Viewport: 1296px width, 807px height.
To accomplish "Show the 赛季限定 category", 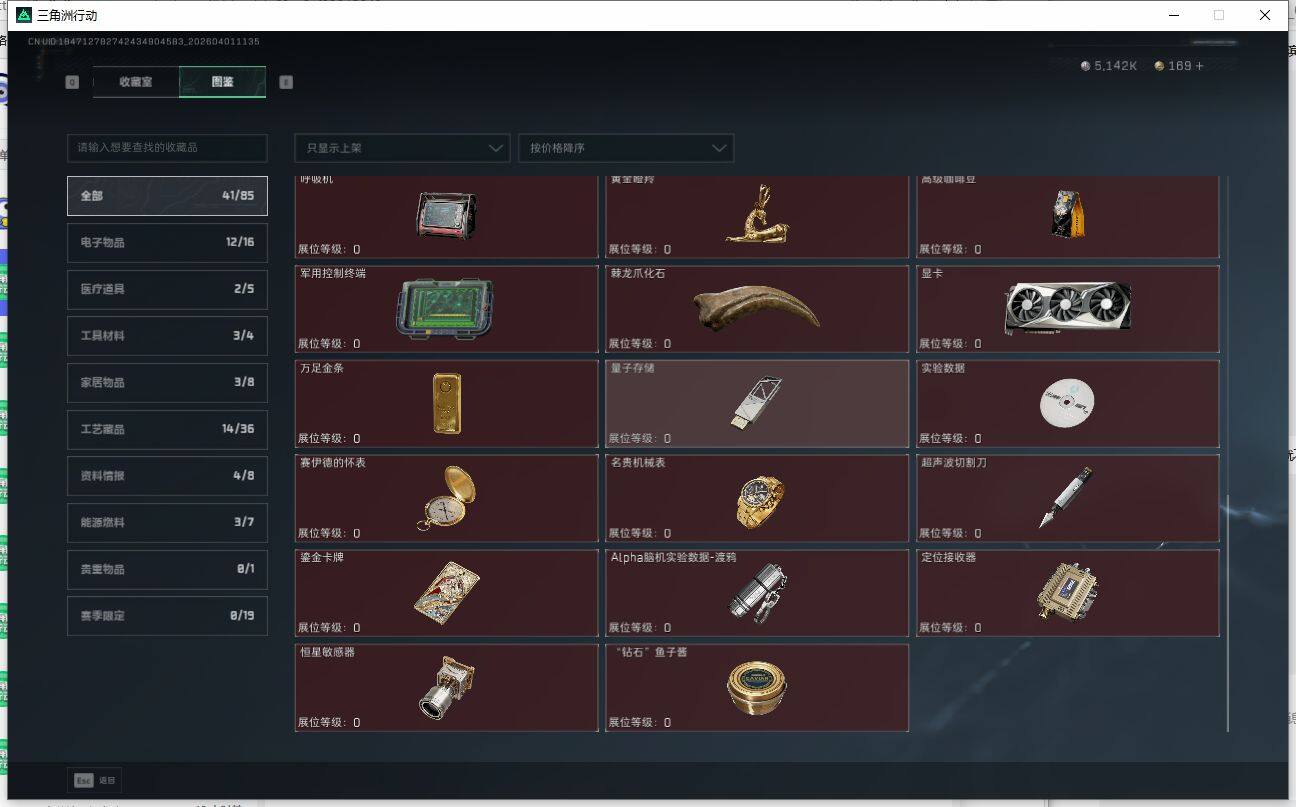I will [167, 616].
